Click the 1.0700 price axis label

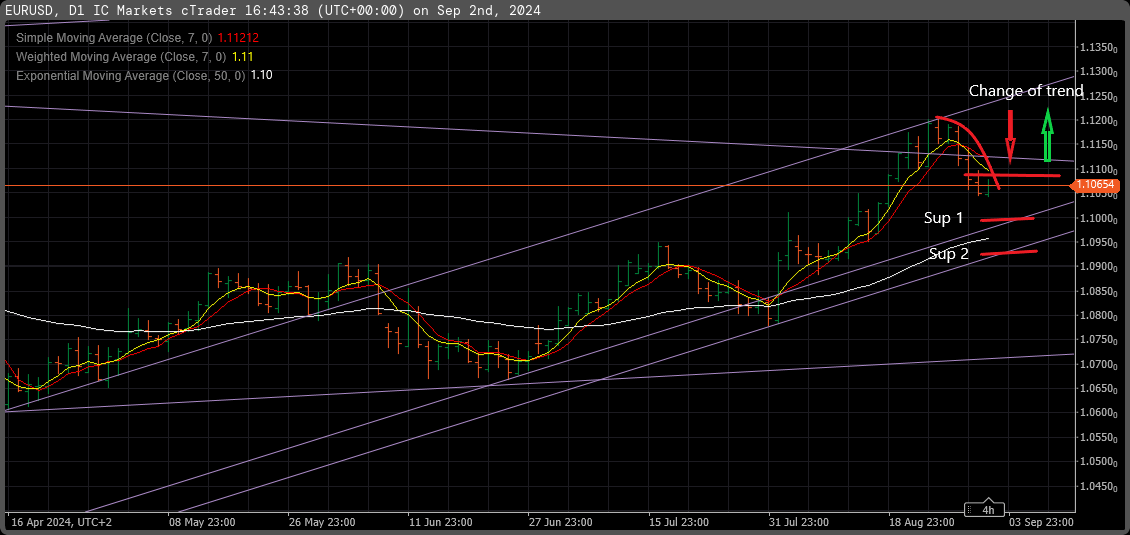pos(1097,364)
